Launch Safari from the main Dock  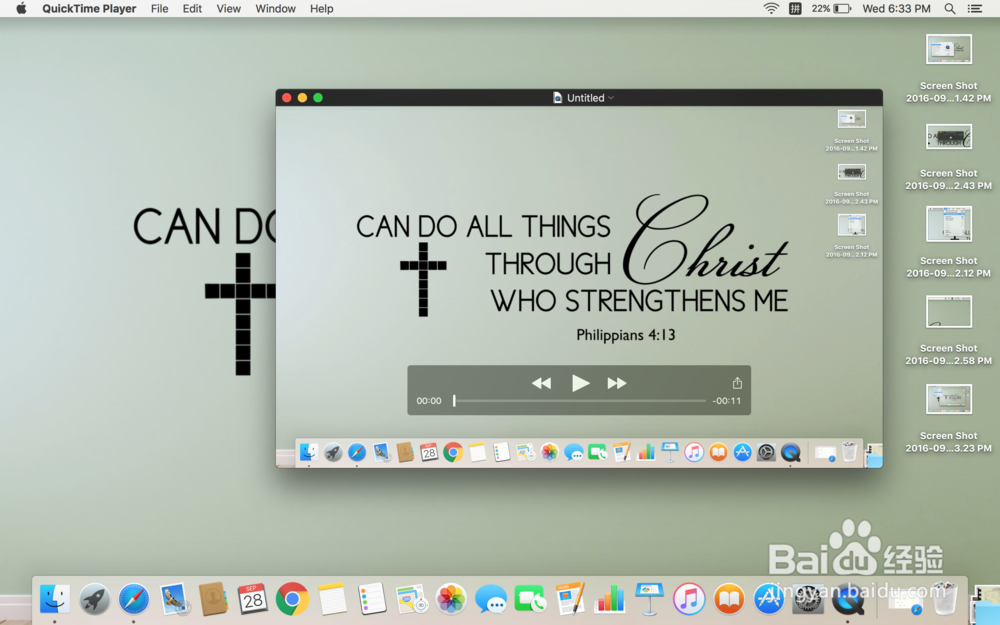[134, 599]
